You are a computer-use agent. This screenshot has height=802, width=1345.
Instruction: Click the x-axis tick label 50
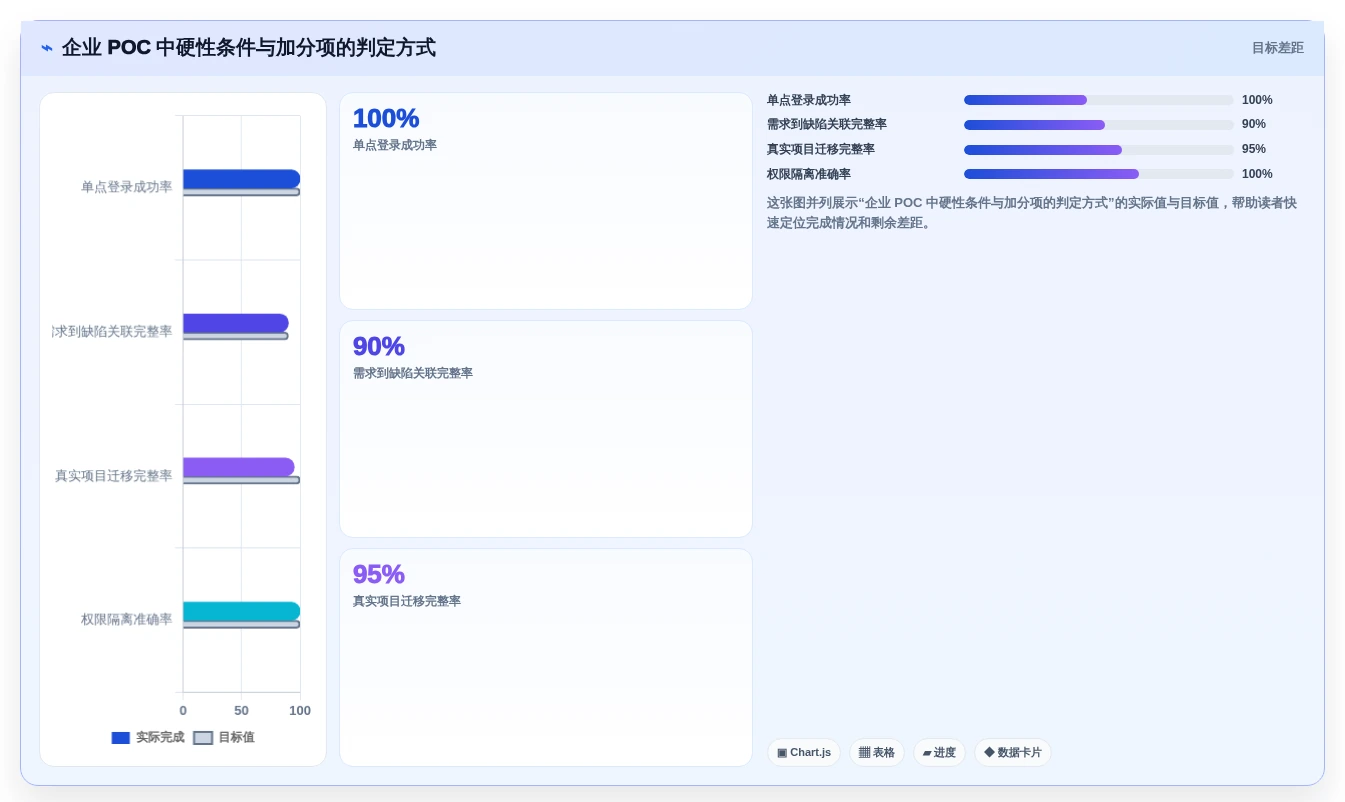tap(241, 711)
